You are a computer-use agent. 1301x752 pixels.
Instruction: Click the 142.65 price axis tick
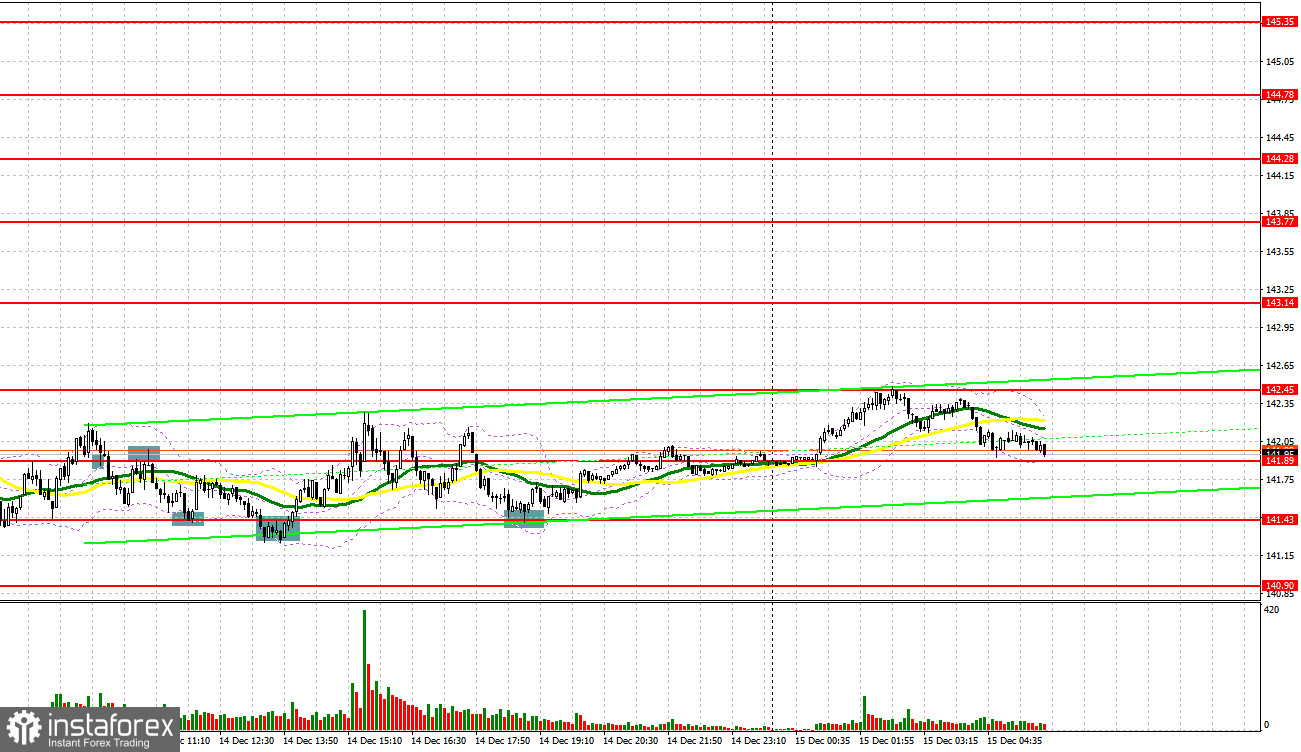point(1279,366)
